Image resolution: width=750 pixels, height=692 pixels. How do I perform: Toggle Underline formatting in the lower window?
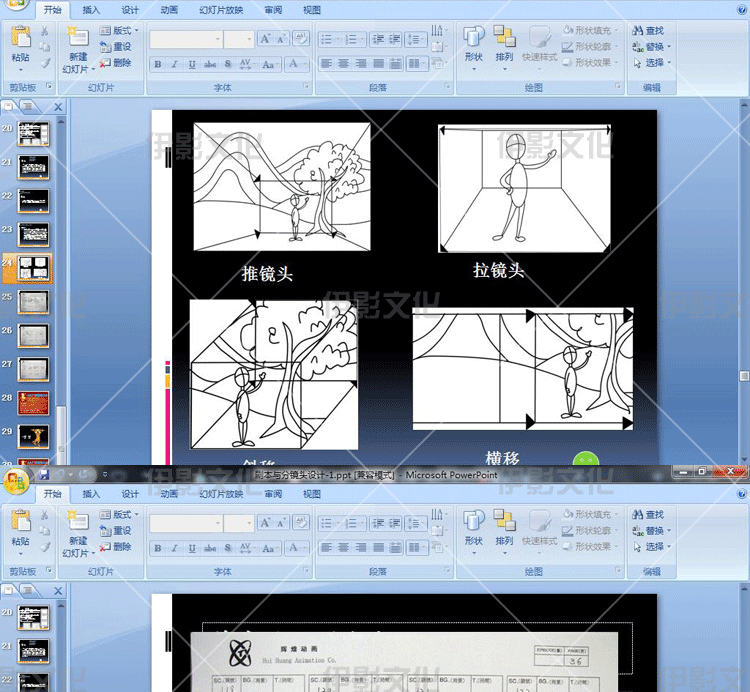(192, 548)
